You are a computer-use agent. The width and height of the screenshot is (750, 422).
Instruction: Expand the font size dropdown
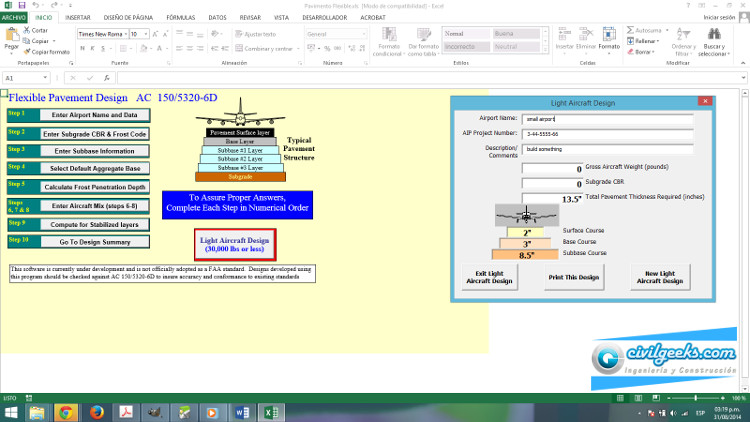coord(147,33)
